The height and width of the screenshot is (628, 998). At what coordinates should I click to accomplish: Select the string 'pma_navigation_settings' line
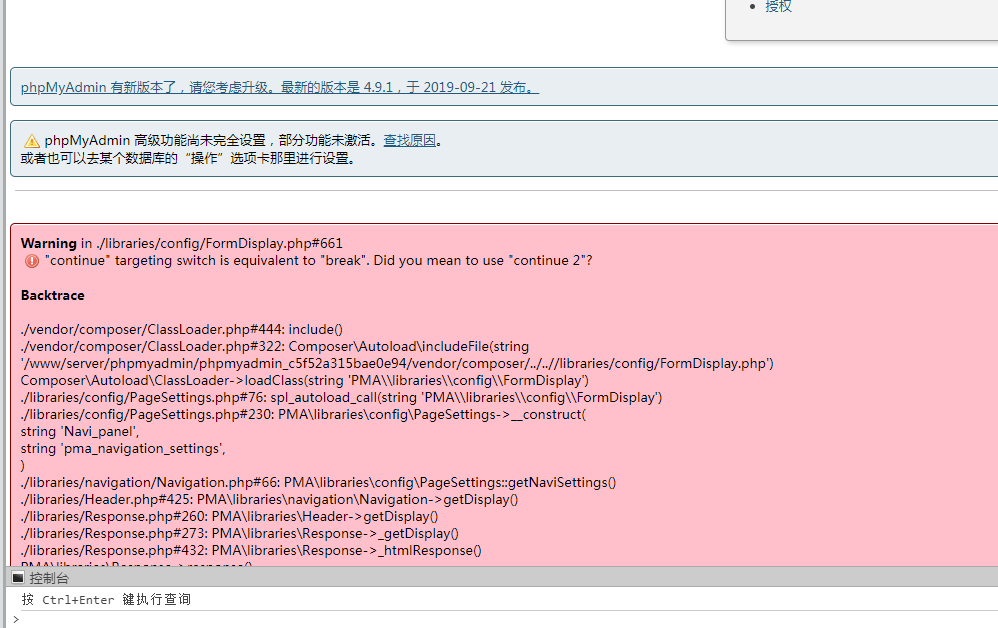(x=123, y=449)
